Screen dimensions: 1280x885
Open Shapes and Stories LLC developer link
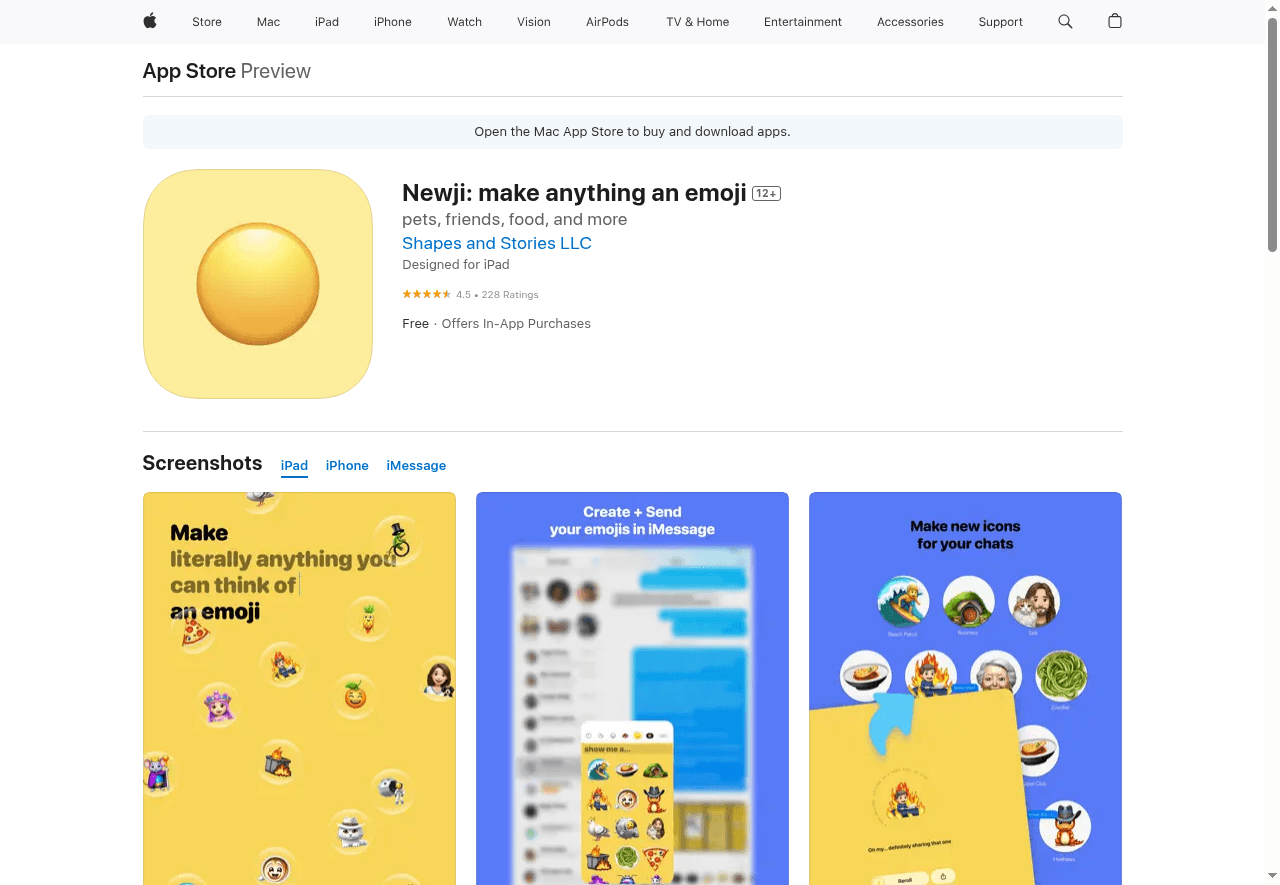tap(497, 243)
